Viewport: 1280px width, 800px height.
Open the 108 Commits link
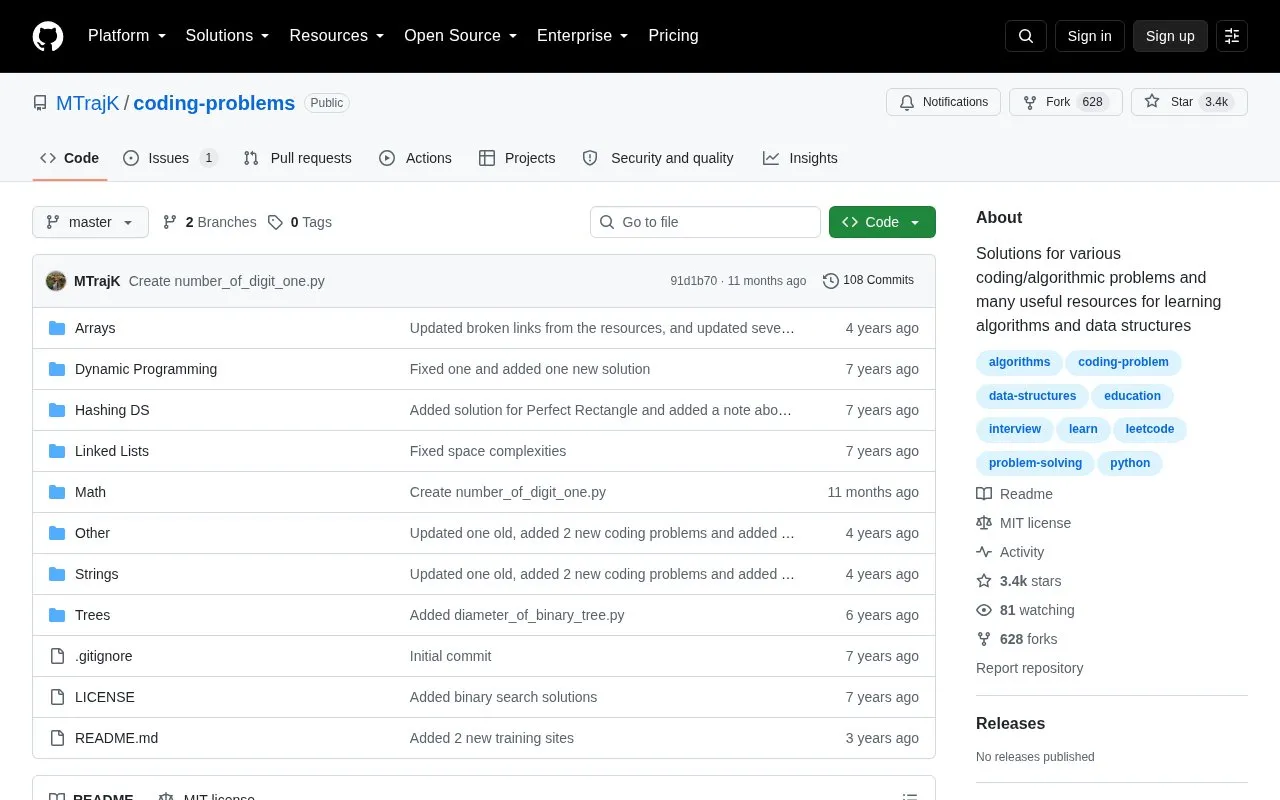click(868, 281)
